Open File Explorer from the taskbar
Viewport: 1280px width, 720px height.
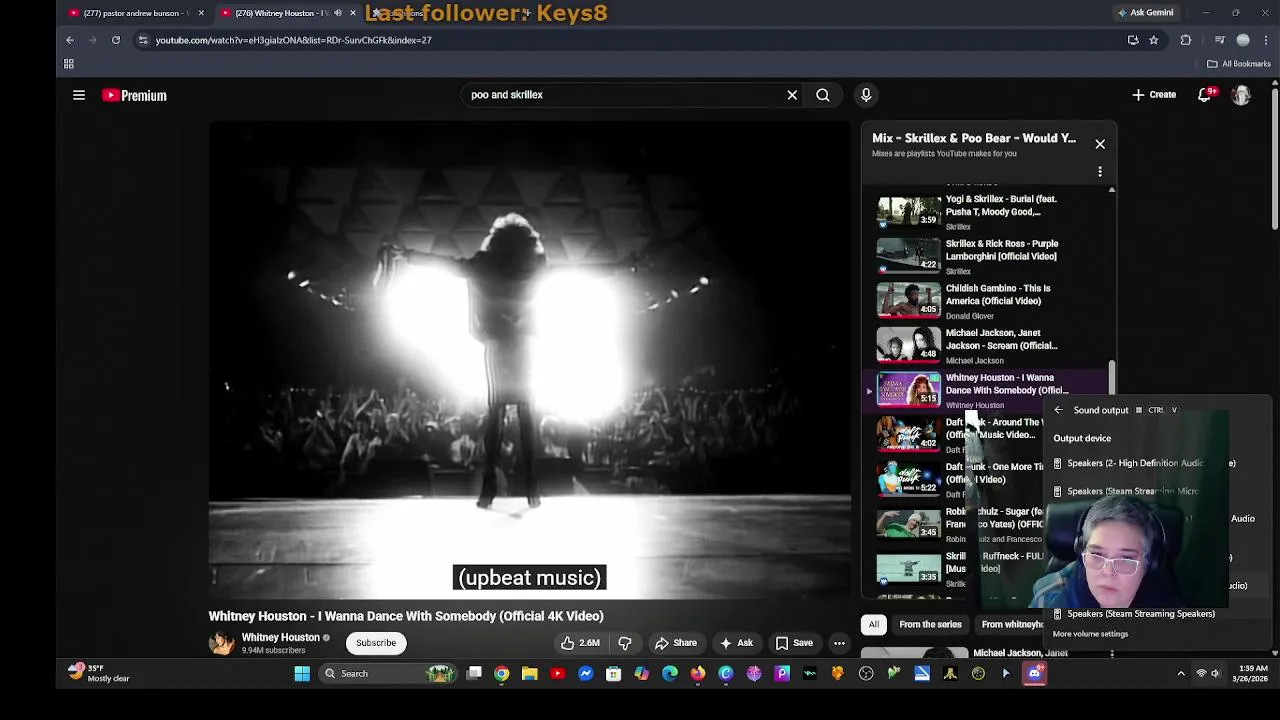pyautogui.click(x=530, y=674)
